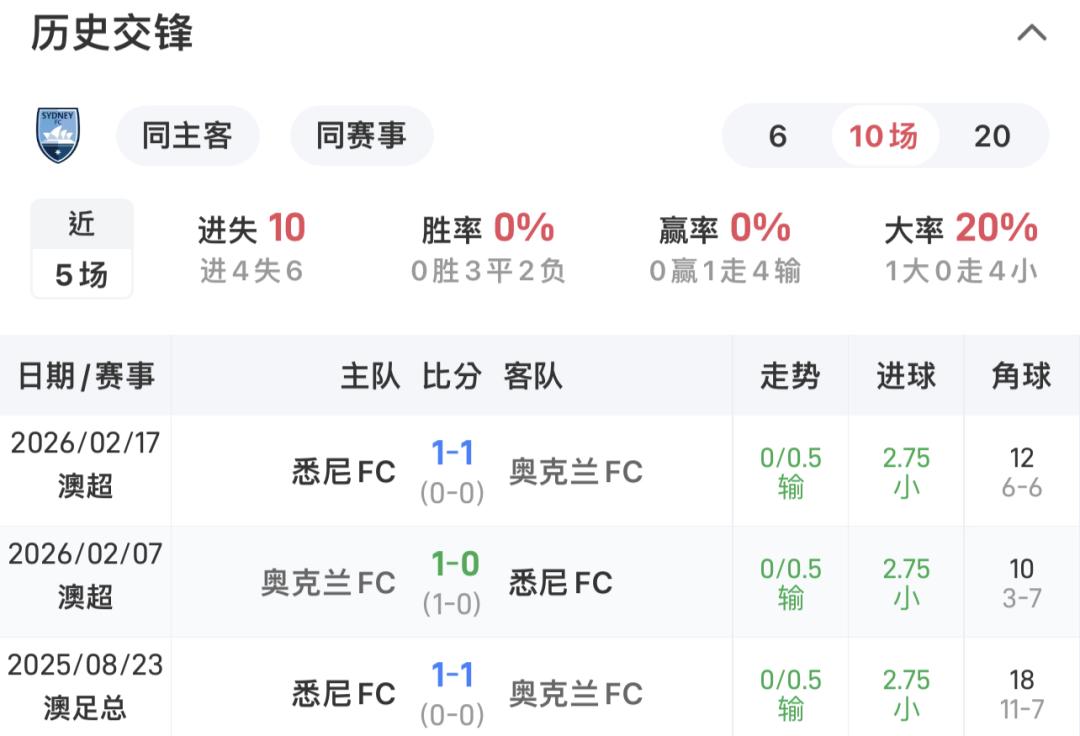Toggle the 同主客 filter
The image size is (1080, 736).
[187, 136]
